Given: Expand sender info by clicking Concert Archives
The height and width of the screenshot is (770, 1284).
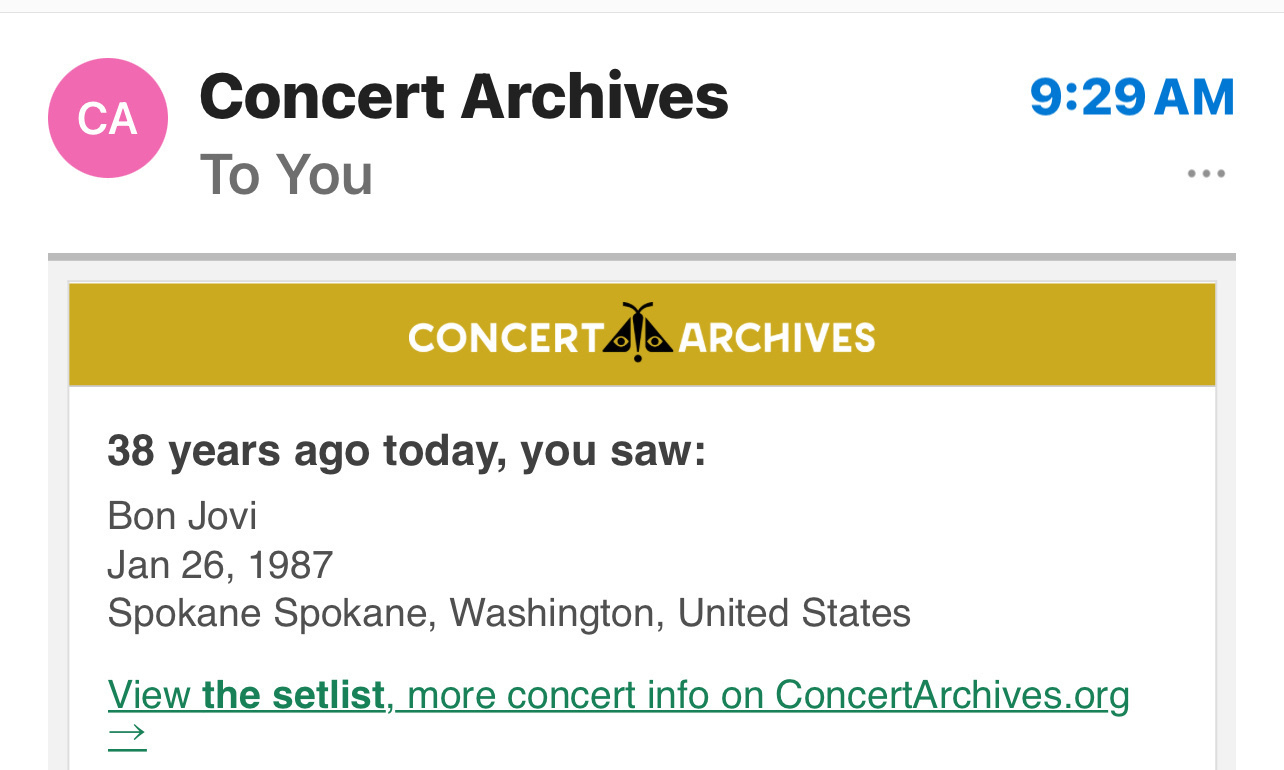Looking at the screenshot, I should 463,95.
